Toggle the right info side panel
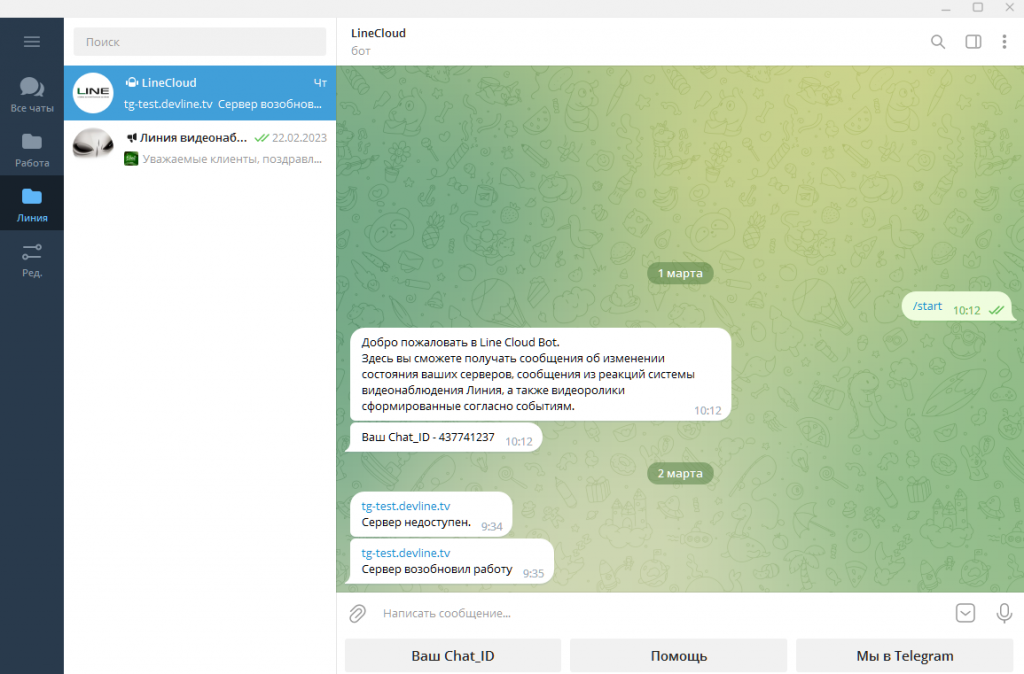The image size is (1024, 674). coord(973,42)
